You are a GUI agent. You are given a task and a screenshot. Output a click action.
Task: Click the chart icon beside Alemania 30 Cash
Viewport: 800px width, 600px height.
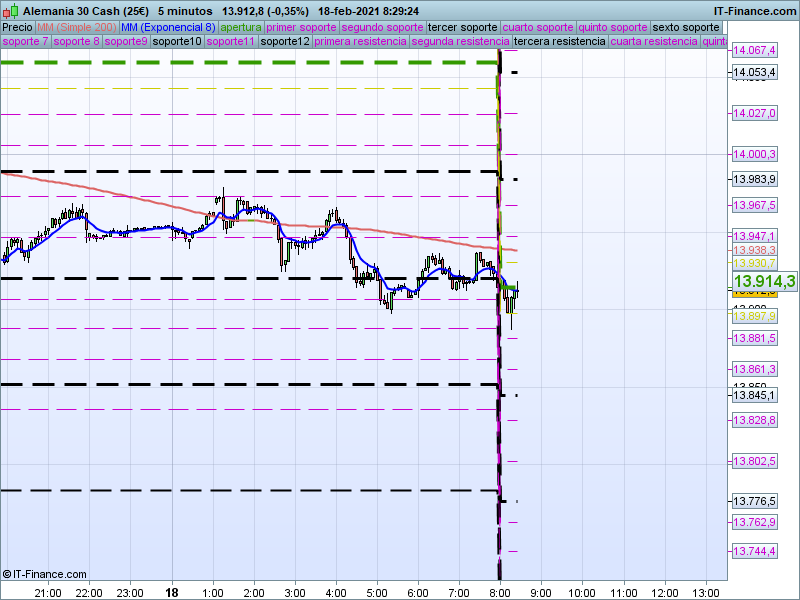point(10,9)
